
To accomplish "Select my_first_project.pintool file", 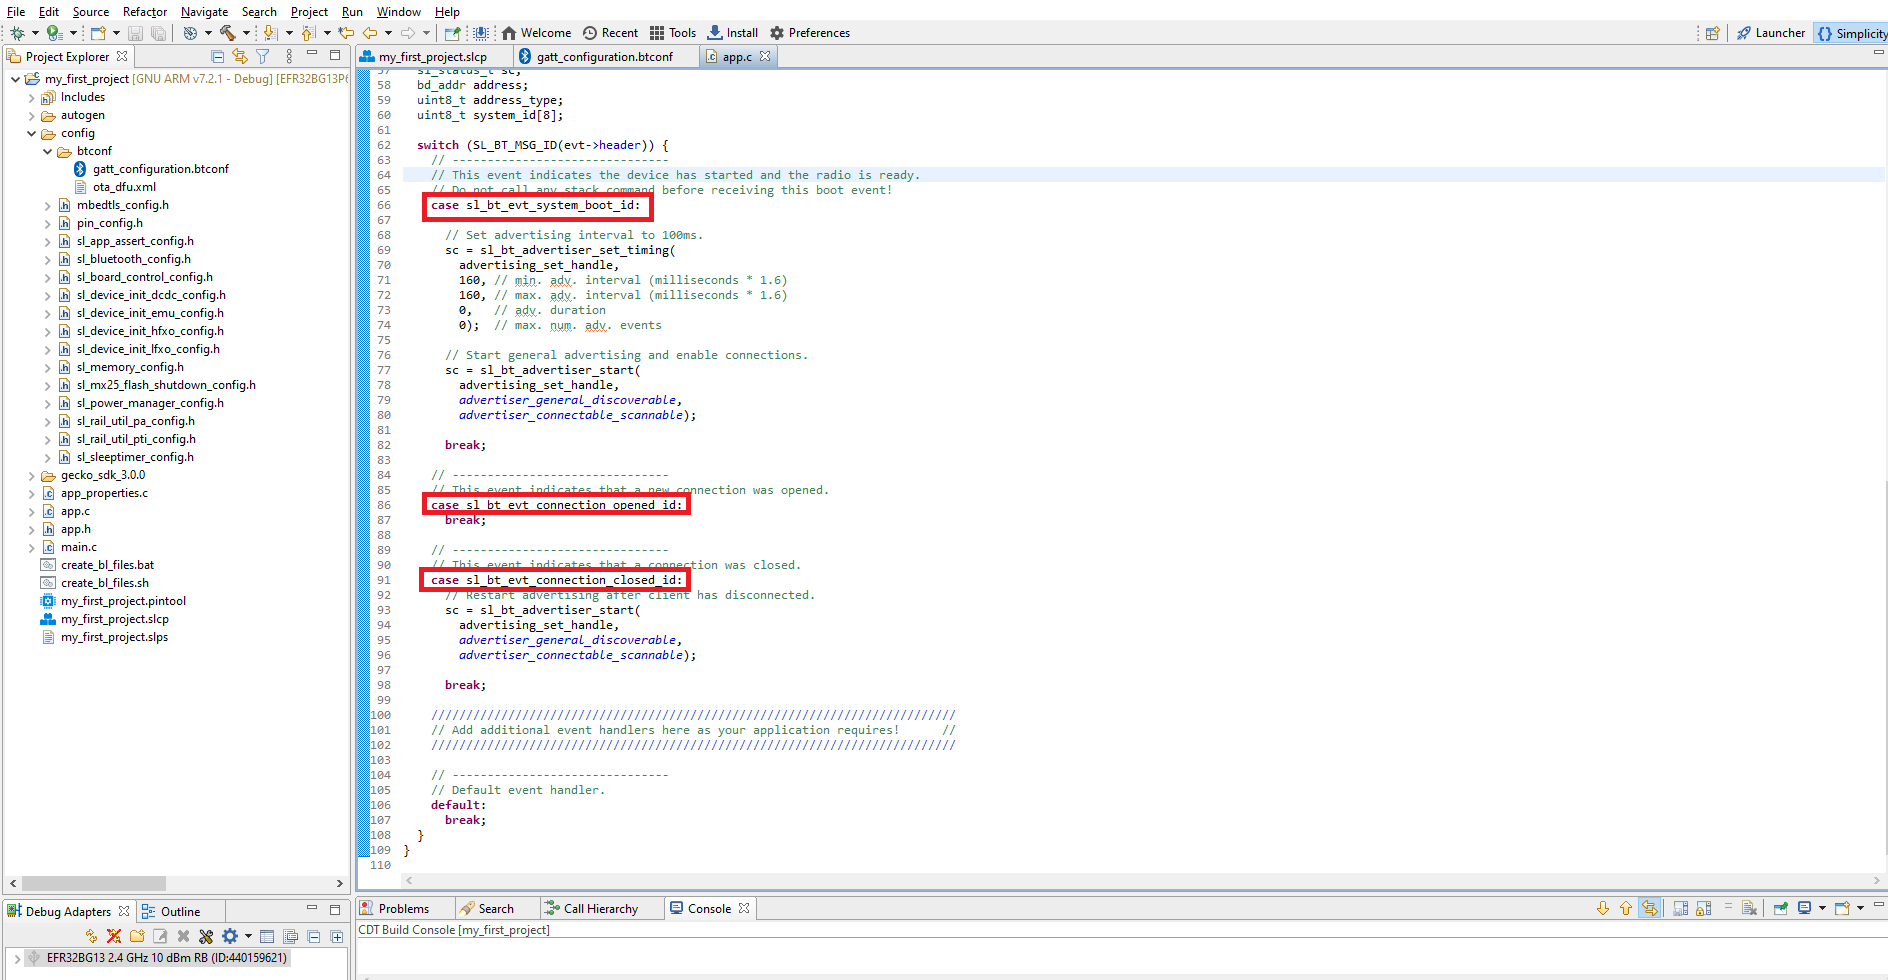I will [113, 601].
